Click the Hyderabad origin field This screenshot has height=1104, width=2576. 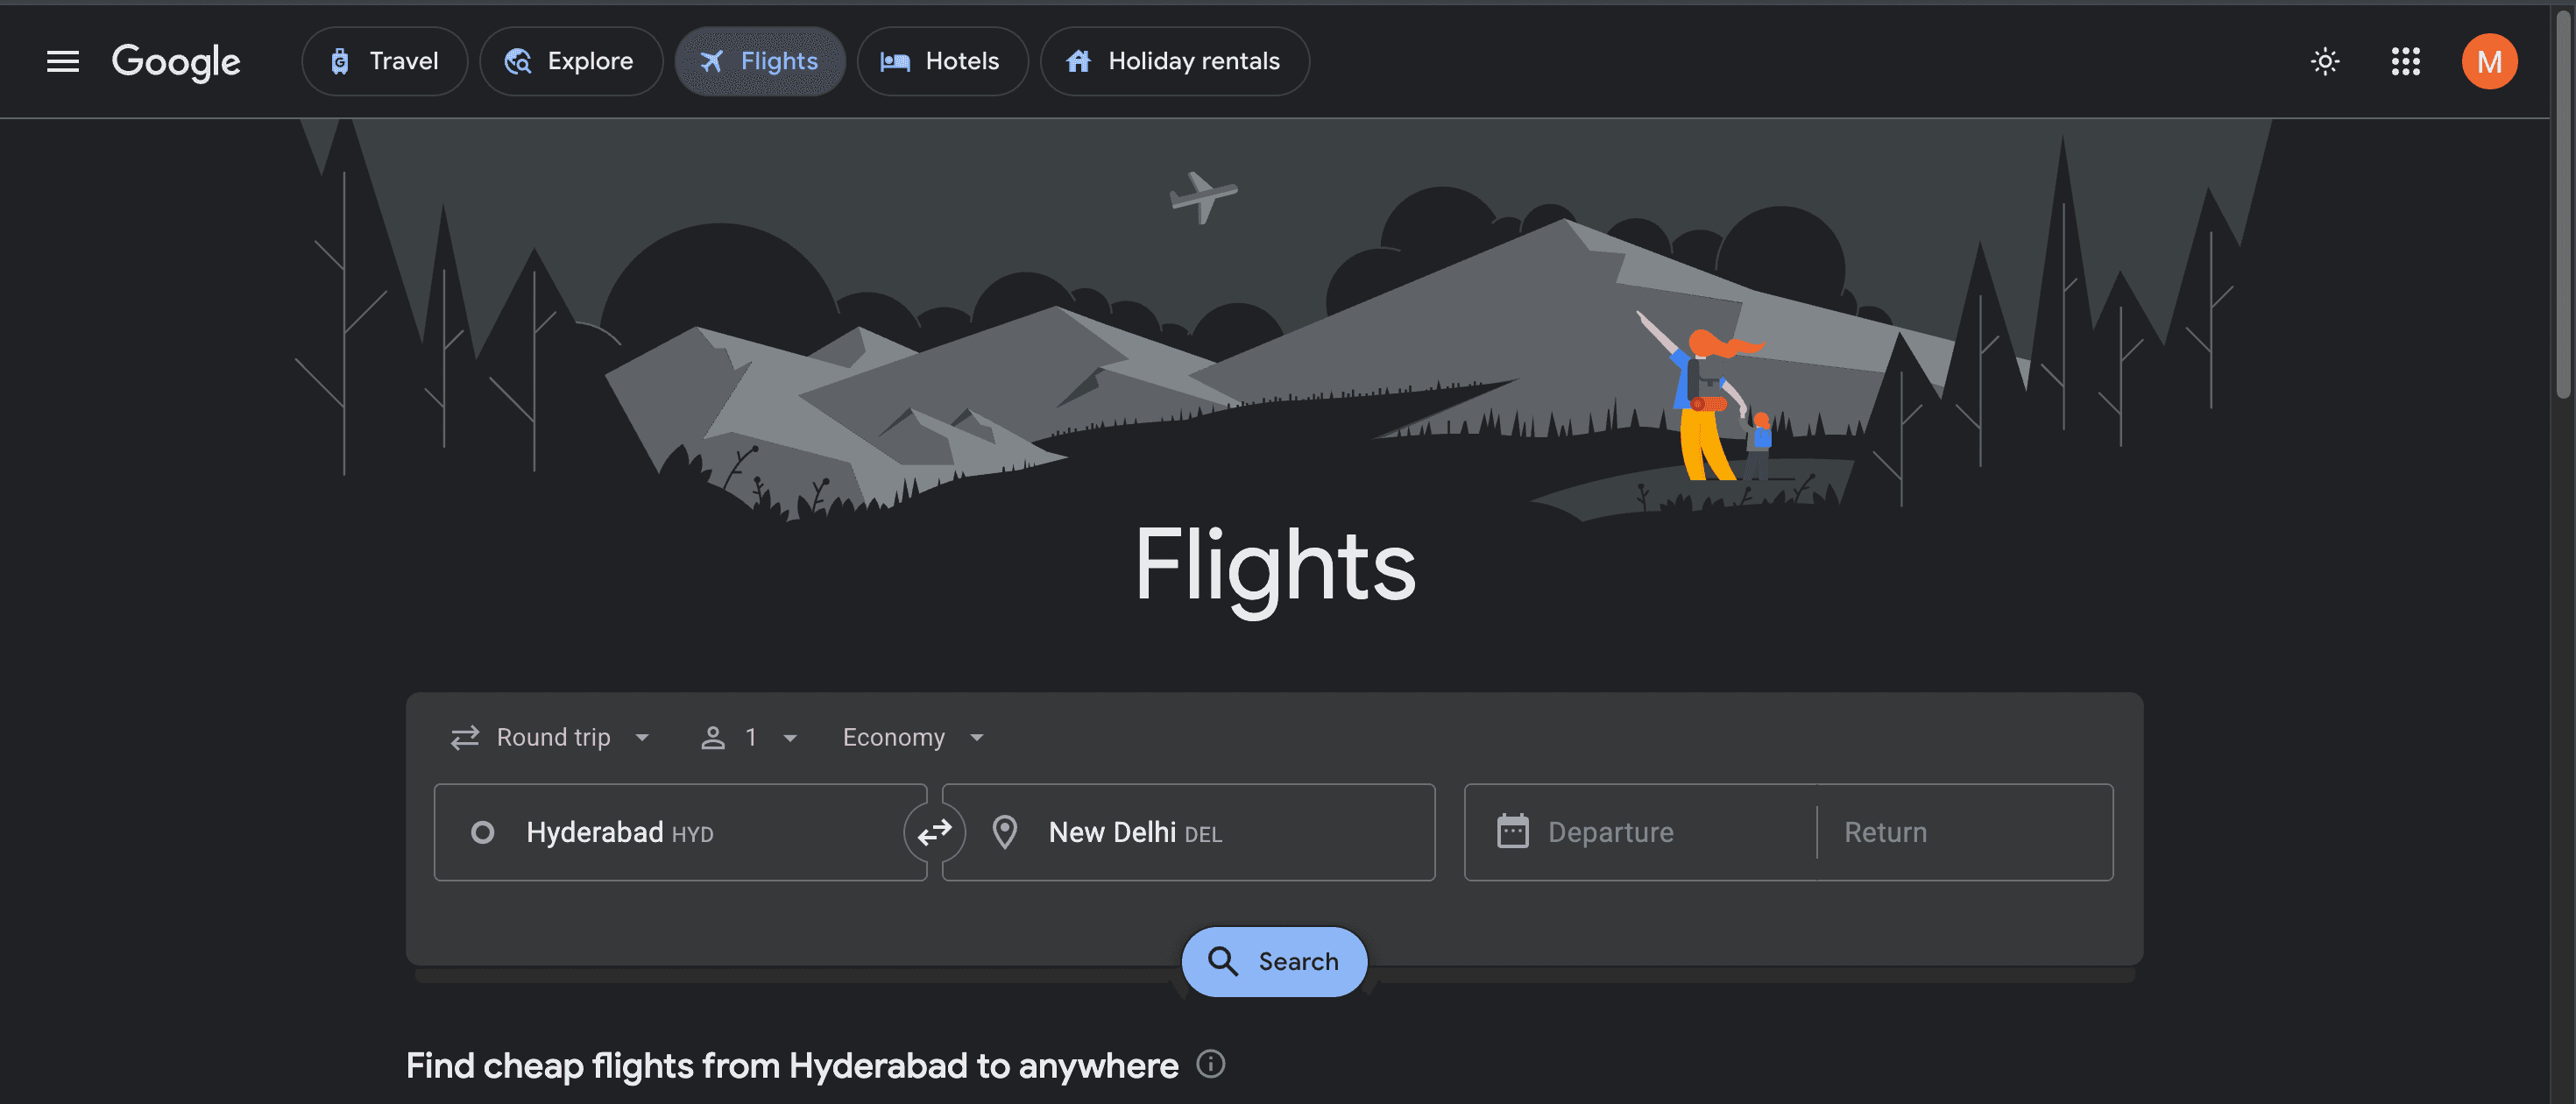point(680,832)
